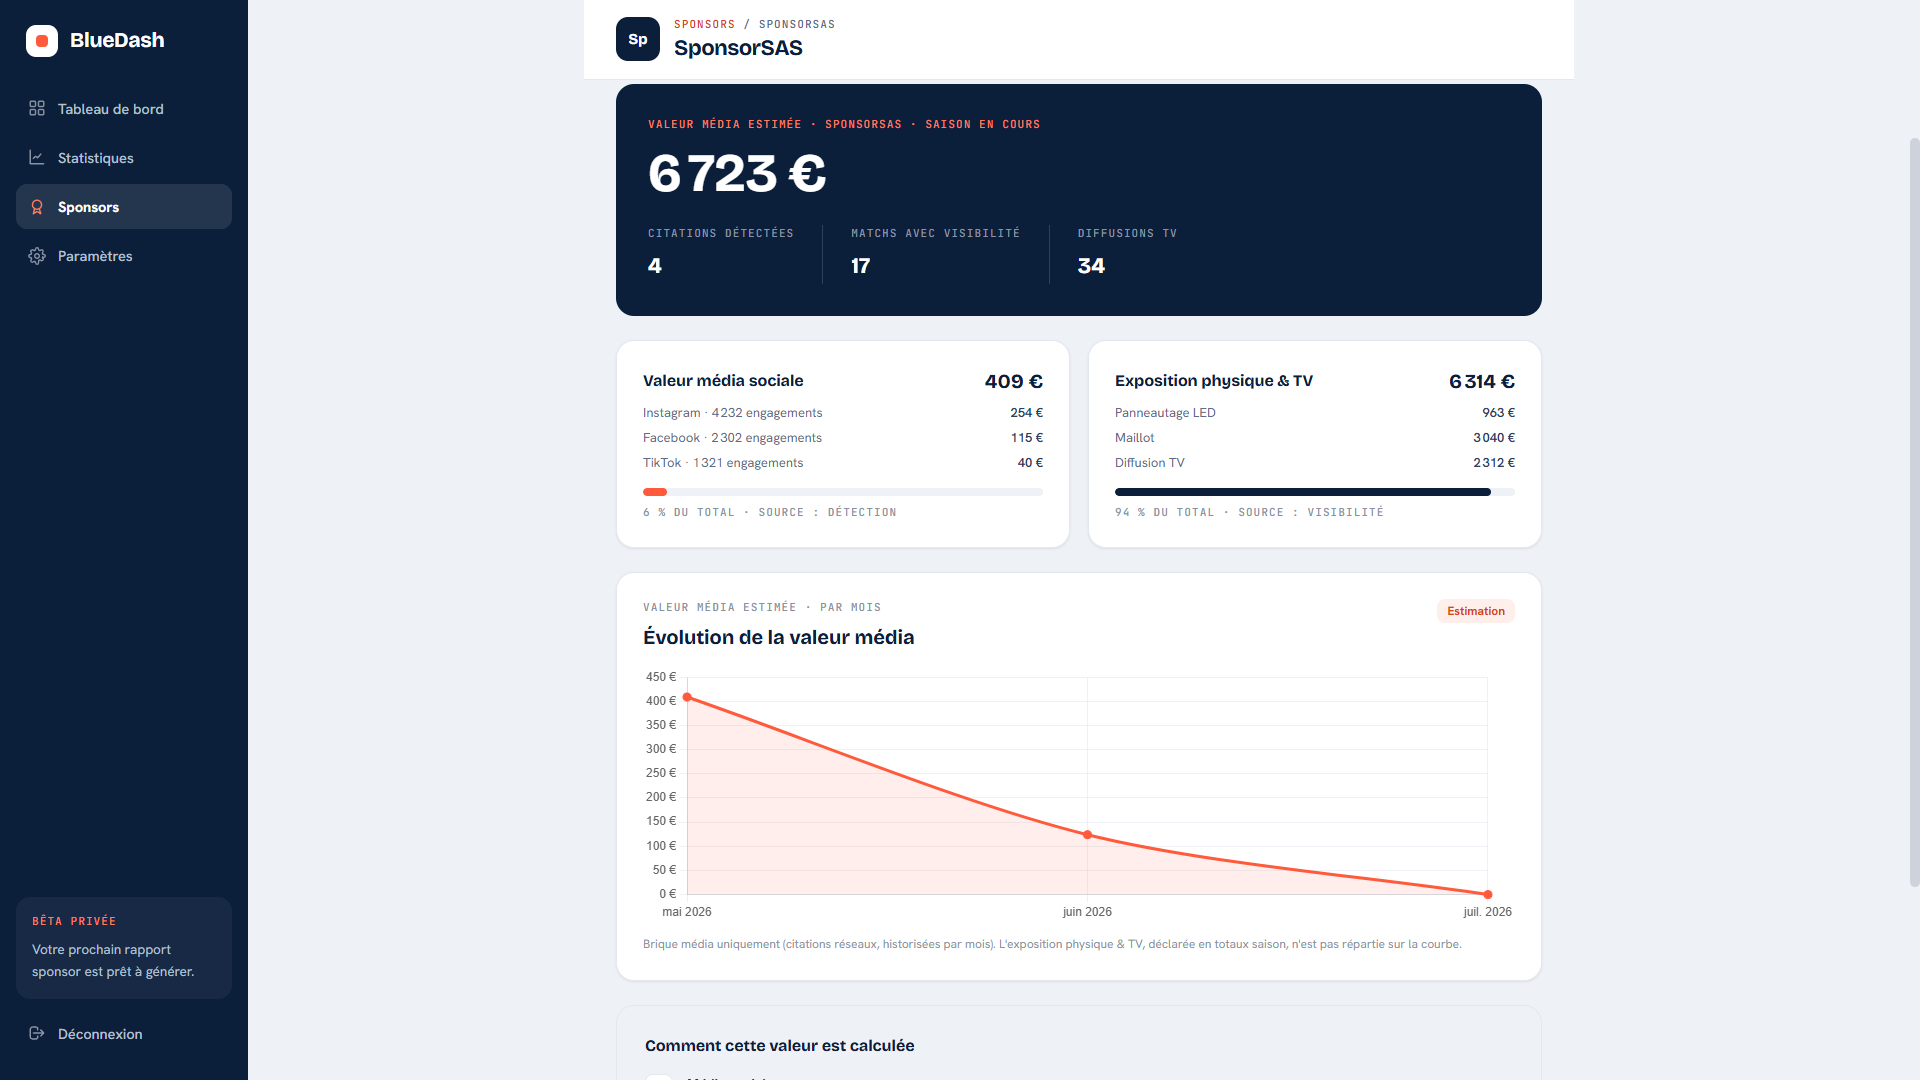Click the juin 2026 chart data point
Viewport: 1920px width, 1080px height.
pyautogui.click(x=1087, y=834)
